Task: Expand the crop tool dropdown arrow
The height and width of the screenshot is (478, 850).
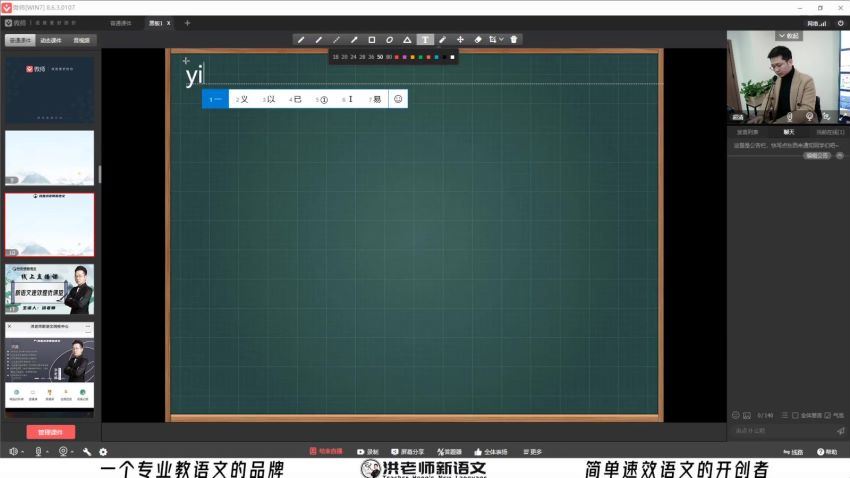Action: click(501, 40)
